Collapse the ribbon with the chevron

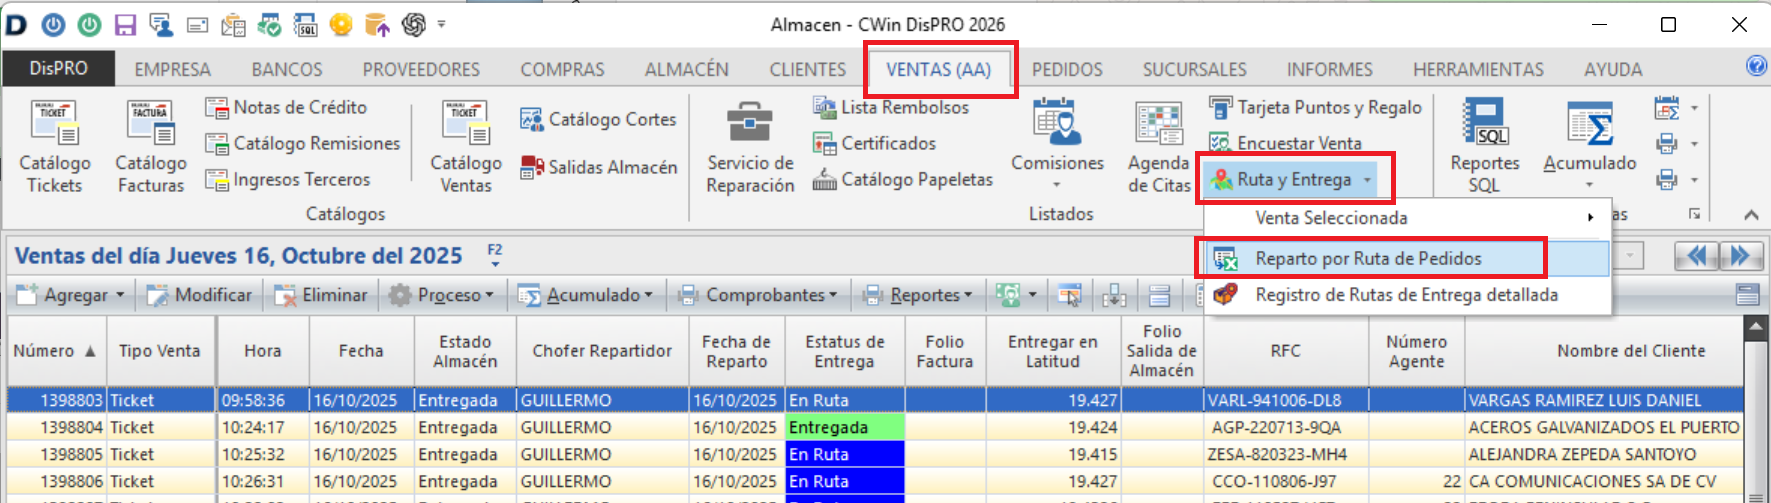click(1751, 214)
